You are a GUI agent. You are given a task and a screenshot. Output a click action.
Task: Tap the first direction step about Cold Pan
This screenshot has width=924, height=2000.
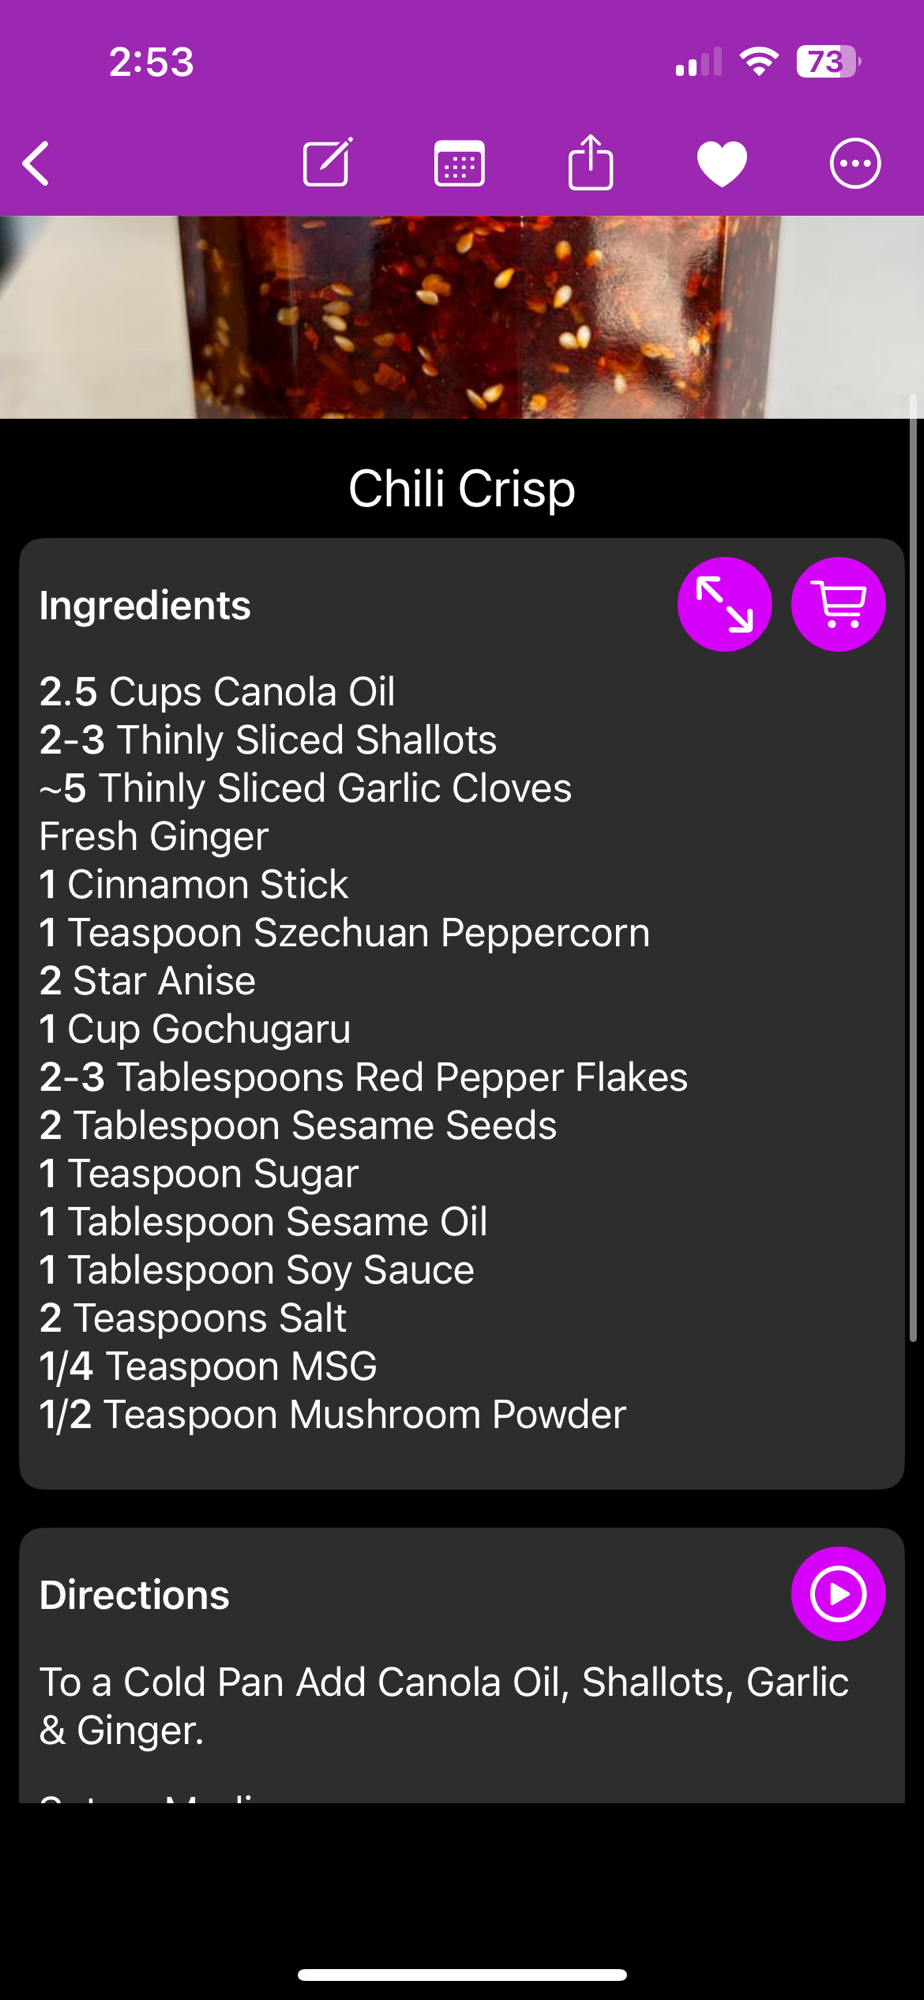443,1706
